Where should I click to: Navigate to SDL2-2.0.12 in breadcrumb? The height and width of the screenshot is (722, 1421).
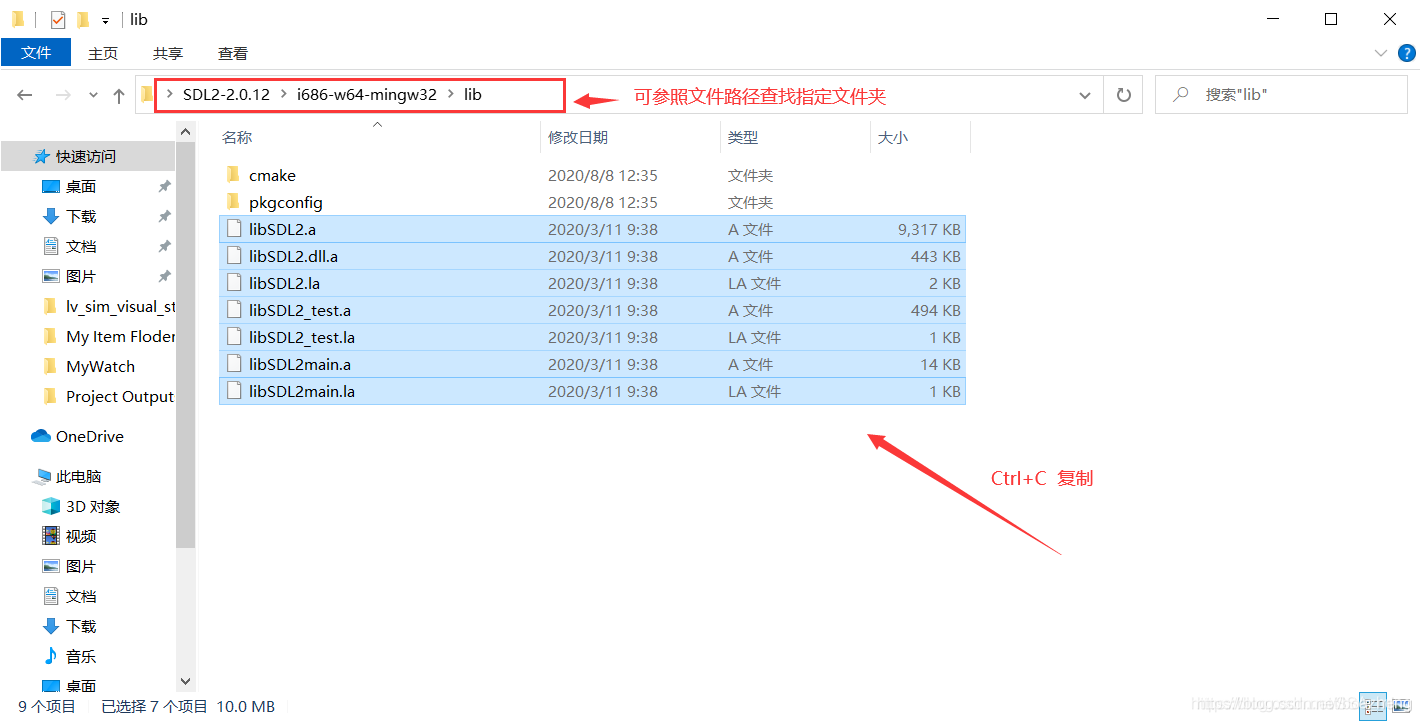tap(226, 95)
